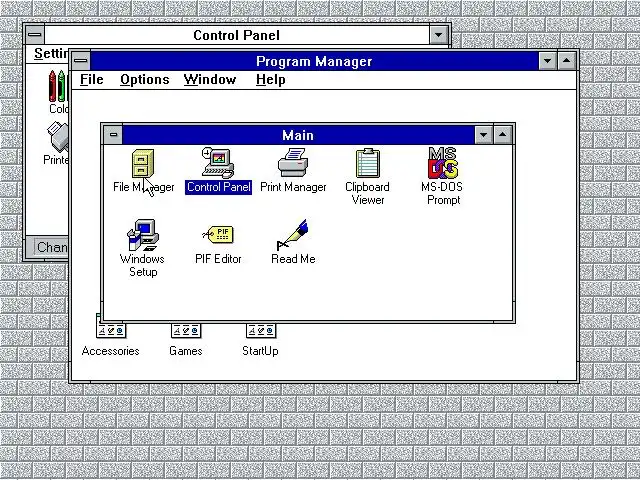Viewport: 640px width, 480px height.
Task: Click the 'StartUp' group label
Action: [260, 351]
